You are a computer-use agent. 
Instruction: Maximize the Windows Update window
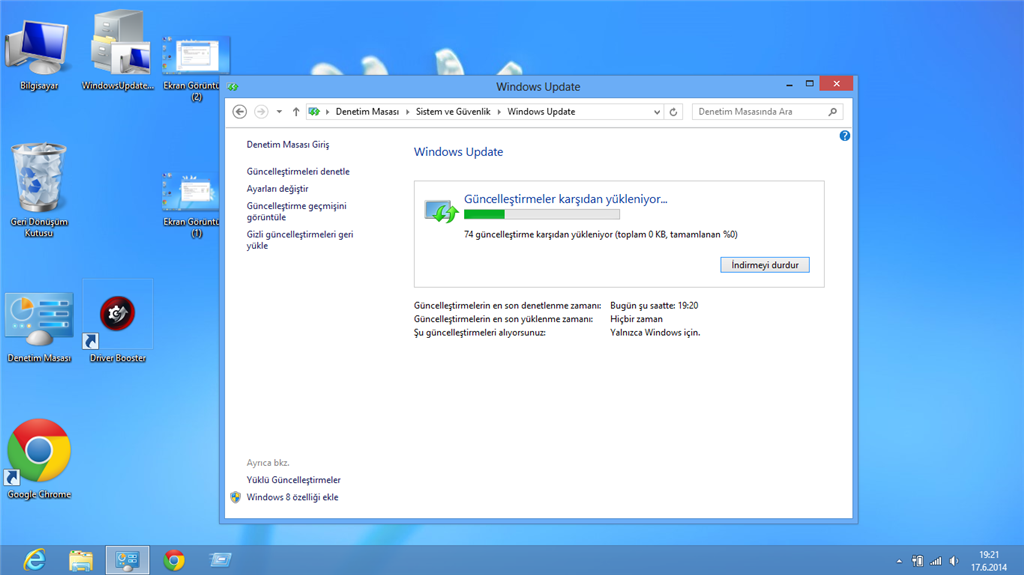pyautogui.click(x=810, y=84)
